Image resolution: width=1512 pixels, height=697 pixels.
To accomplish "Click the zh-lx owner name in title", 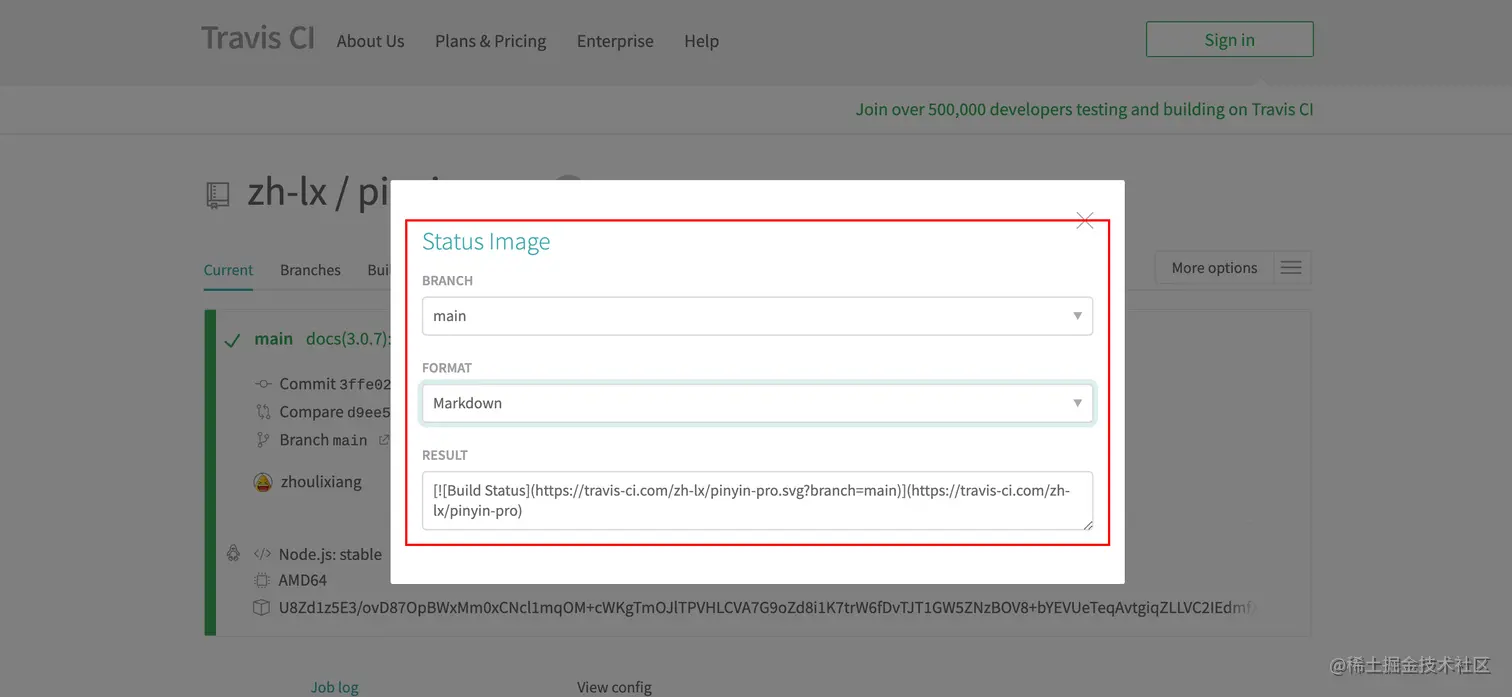I will [x=287, y=192].
